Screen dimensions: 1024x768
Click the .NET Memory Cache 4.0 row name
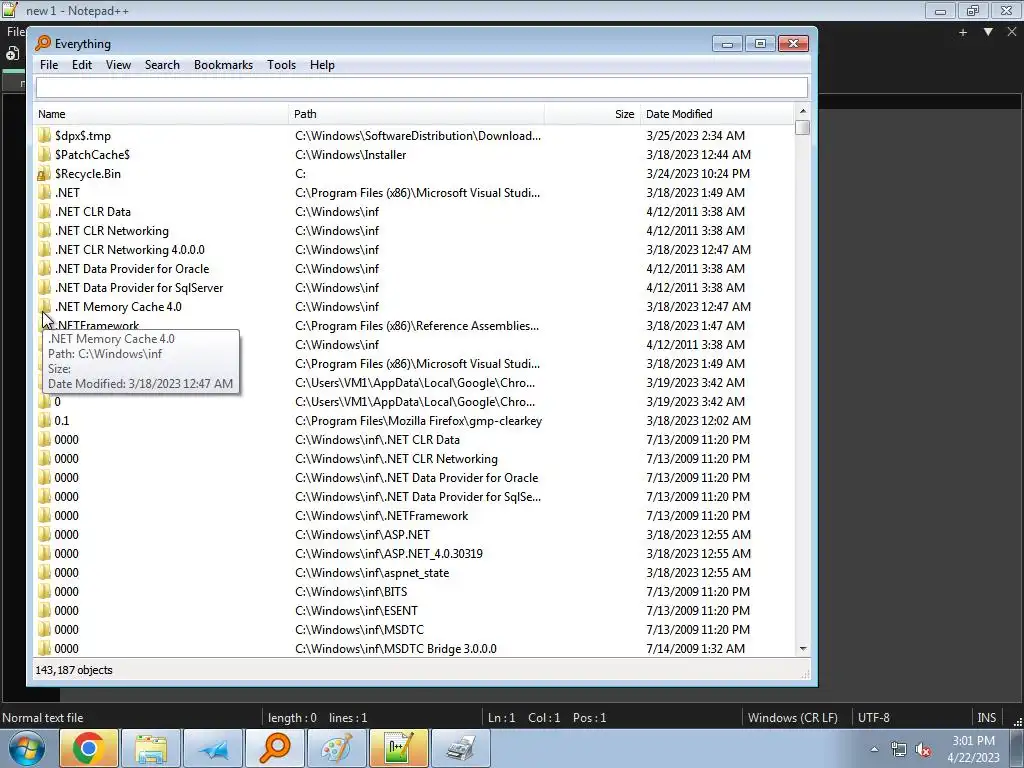[118, 306]
